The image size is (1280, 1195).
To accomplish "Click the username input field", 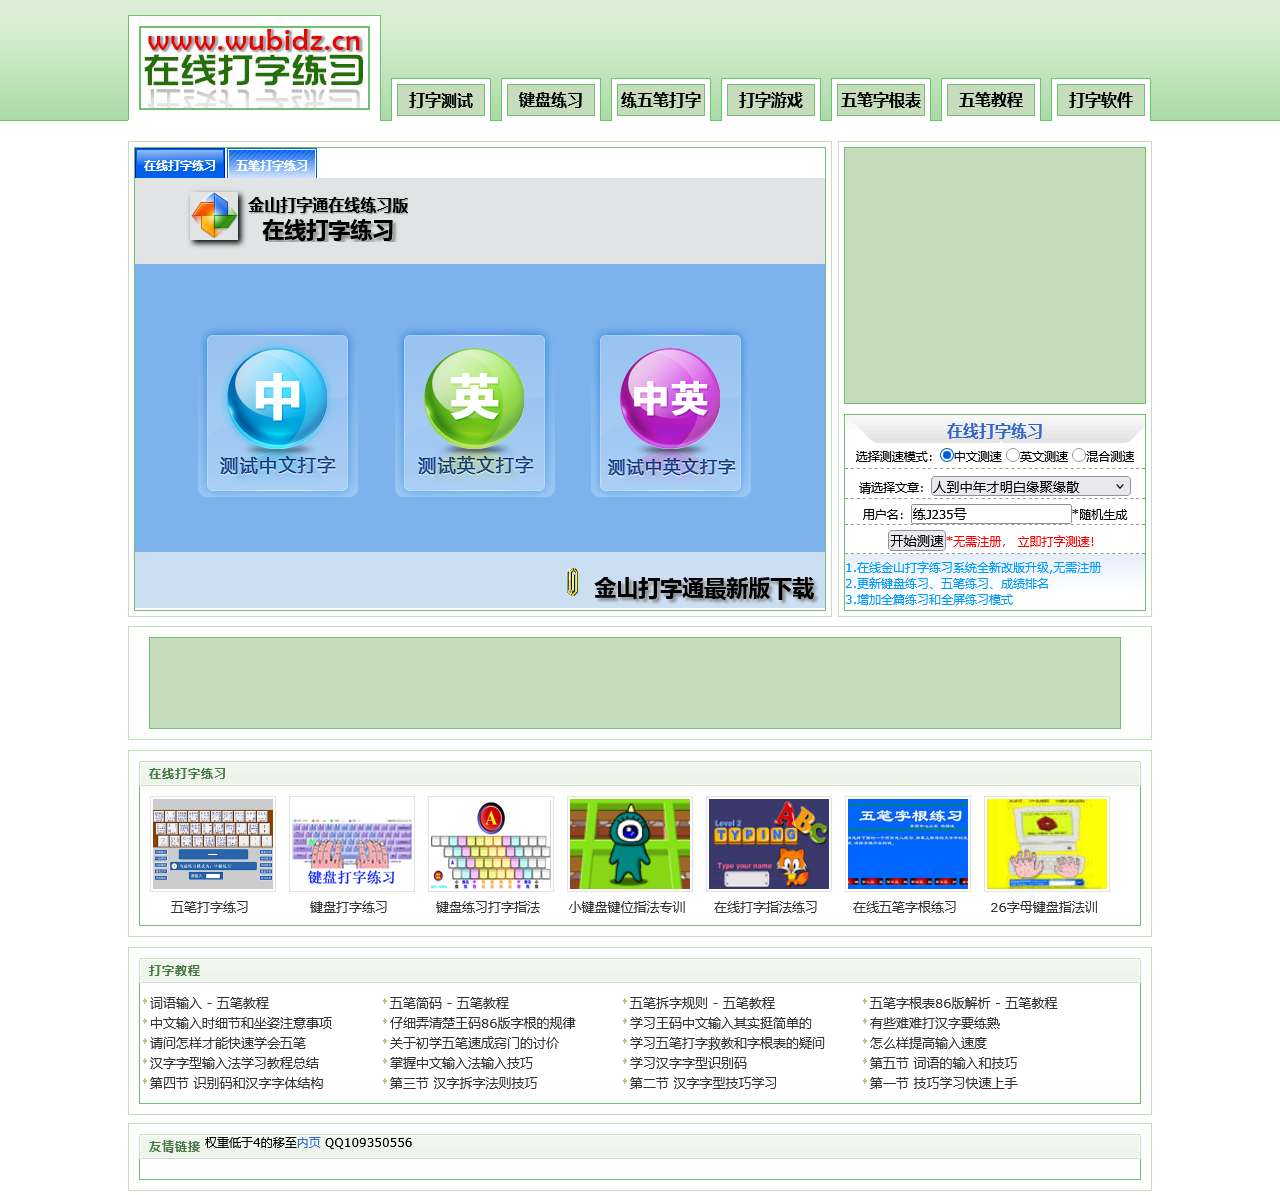I will coord(990,513).
